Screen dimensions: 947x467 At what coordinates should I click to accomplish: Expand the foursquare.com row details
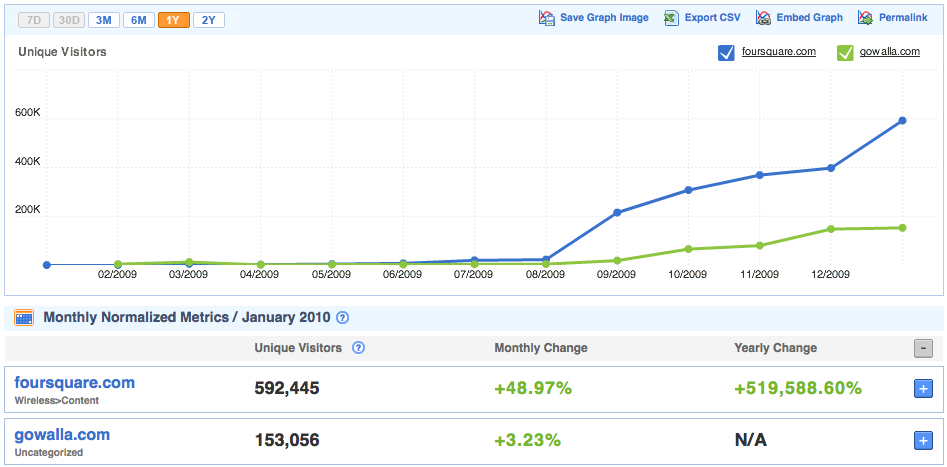923,390
